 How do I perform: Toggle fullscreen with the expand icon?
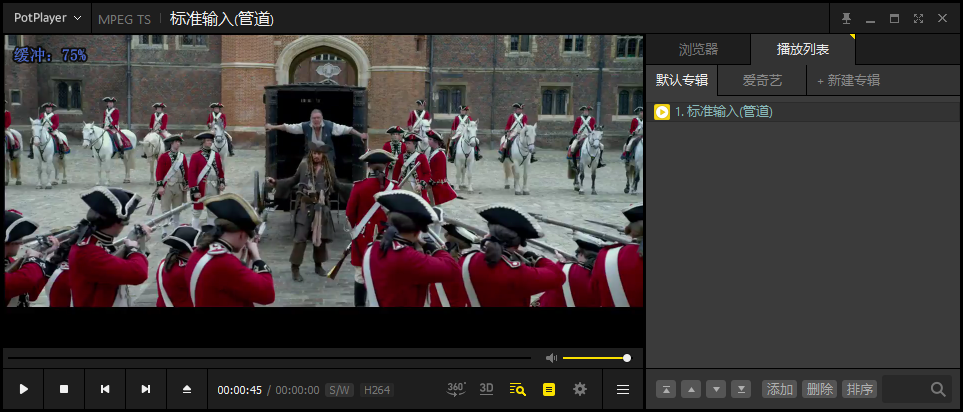click(918, 18)
